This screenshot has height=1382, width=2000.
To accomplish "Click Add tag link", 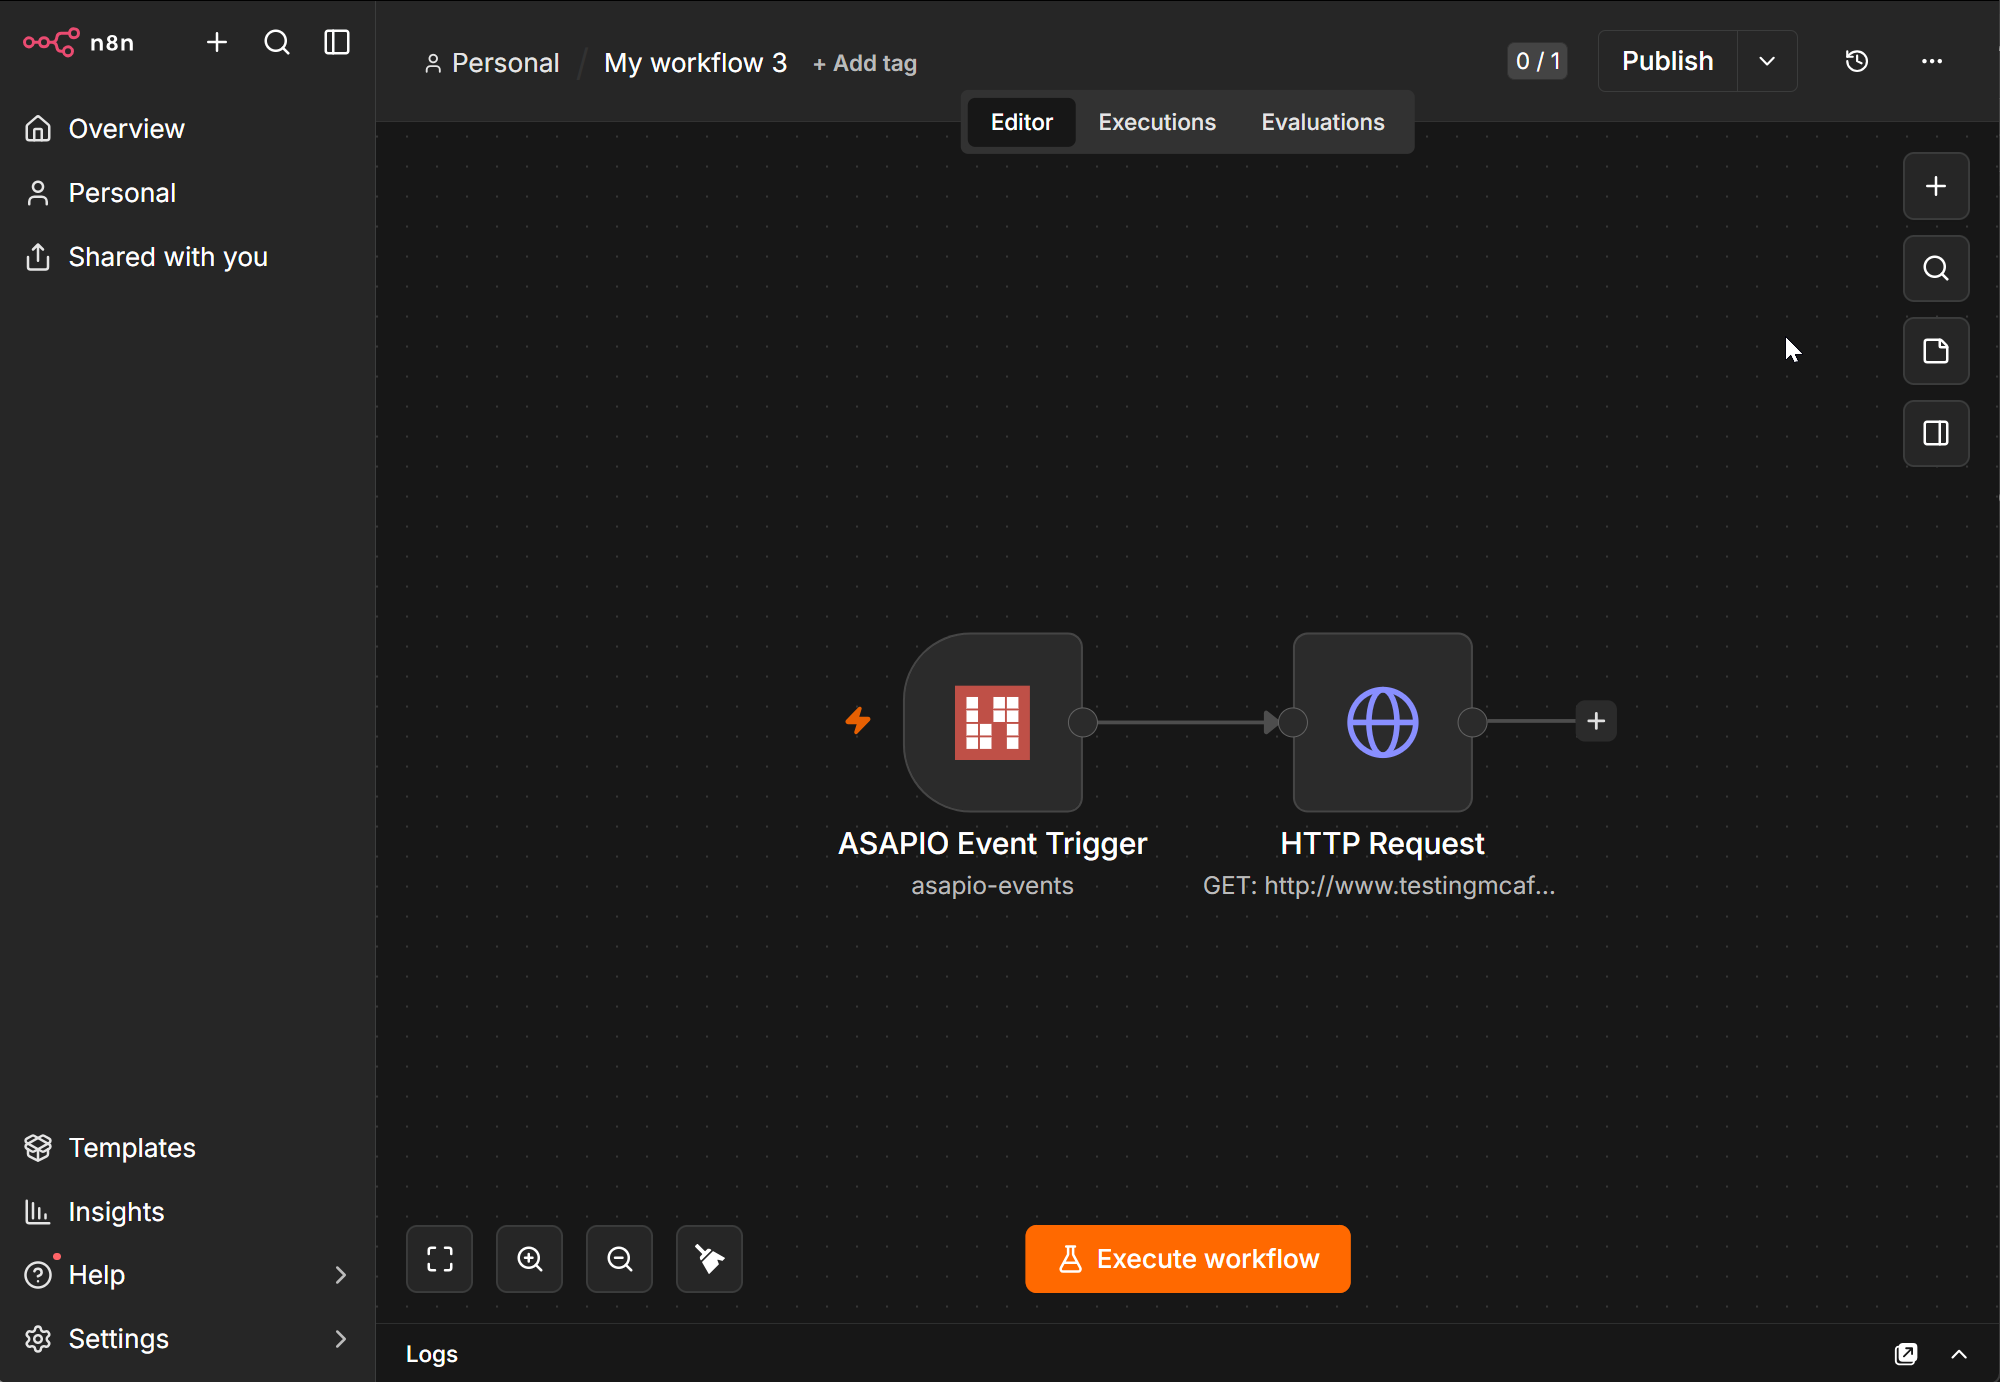I will 864,64.
